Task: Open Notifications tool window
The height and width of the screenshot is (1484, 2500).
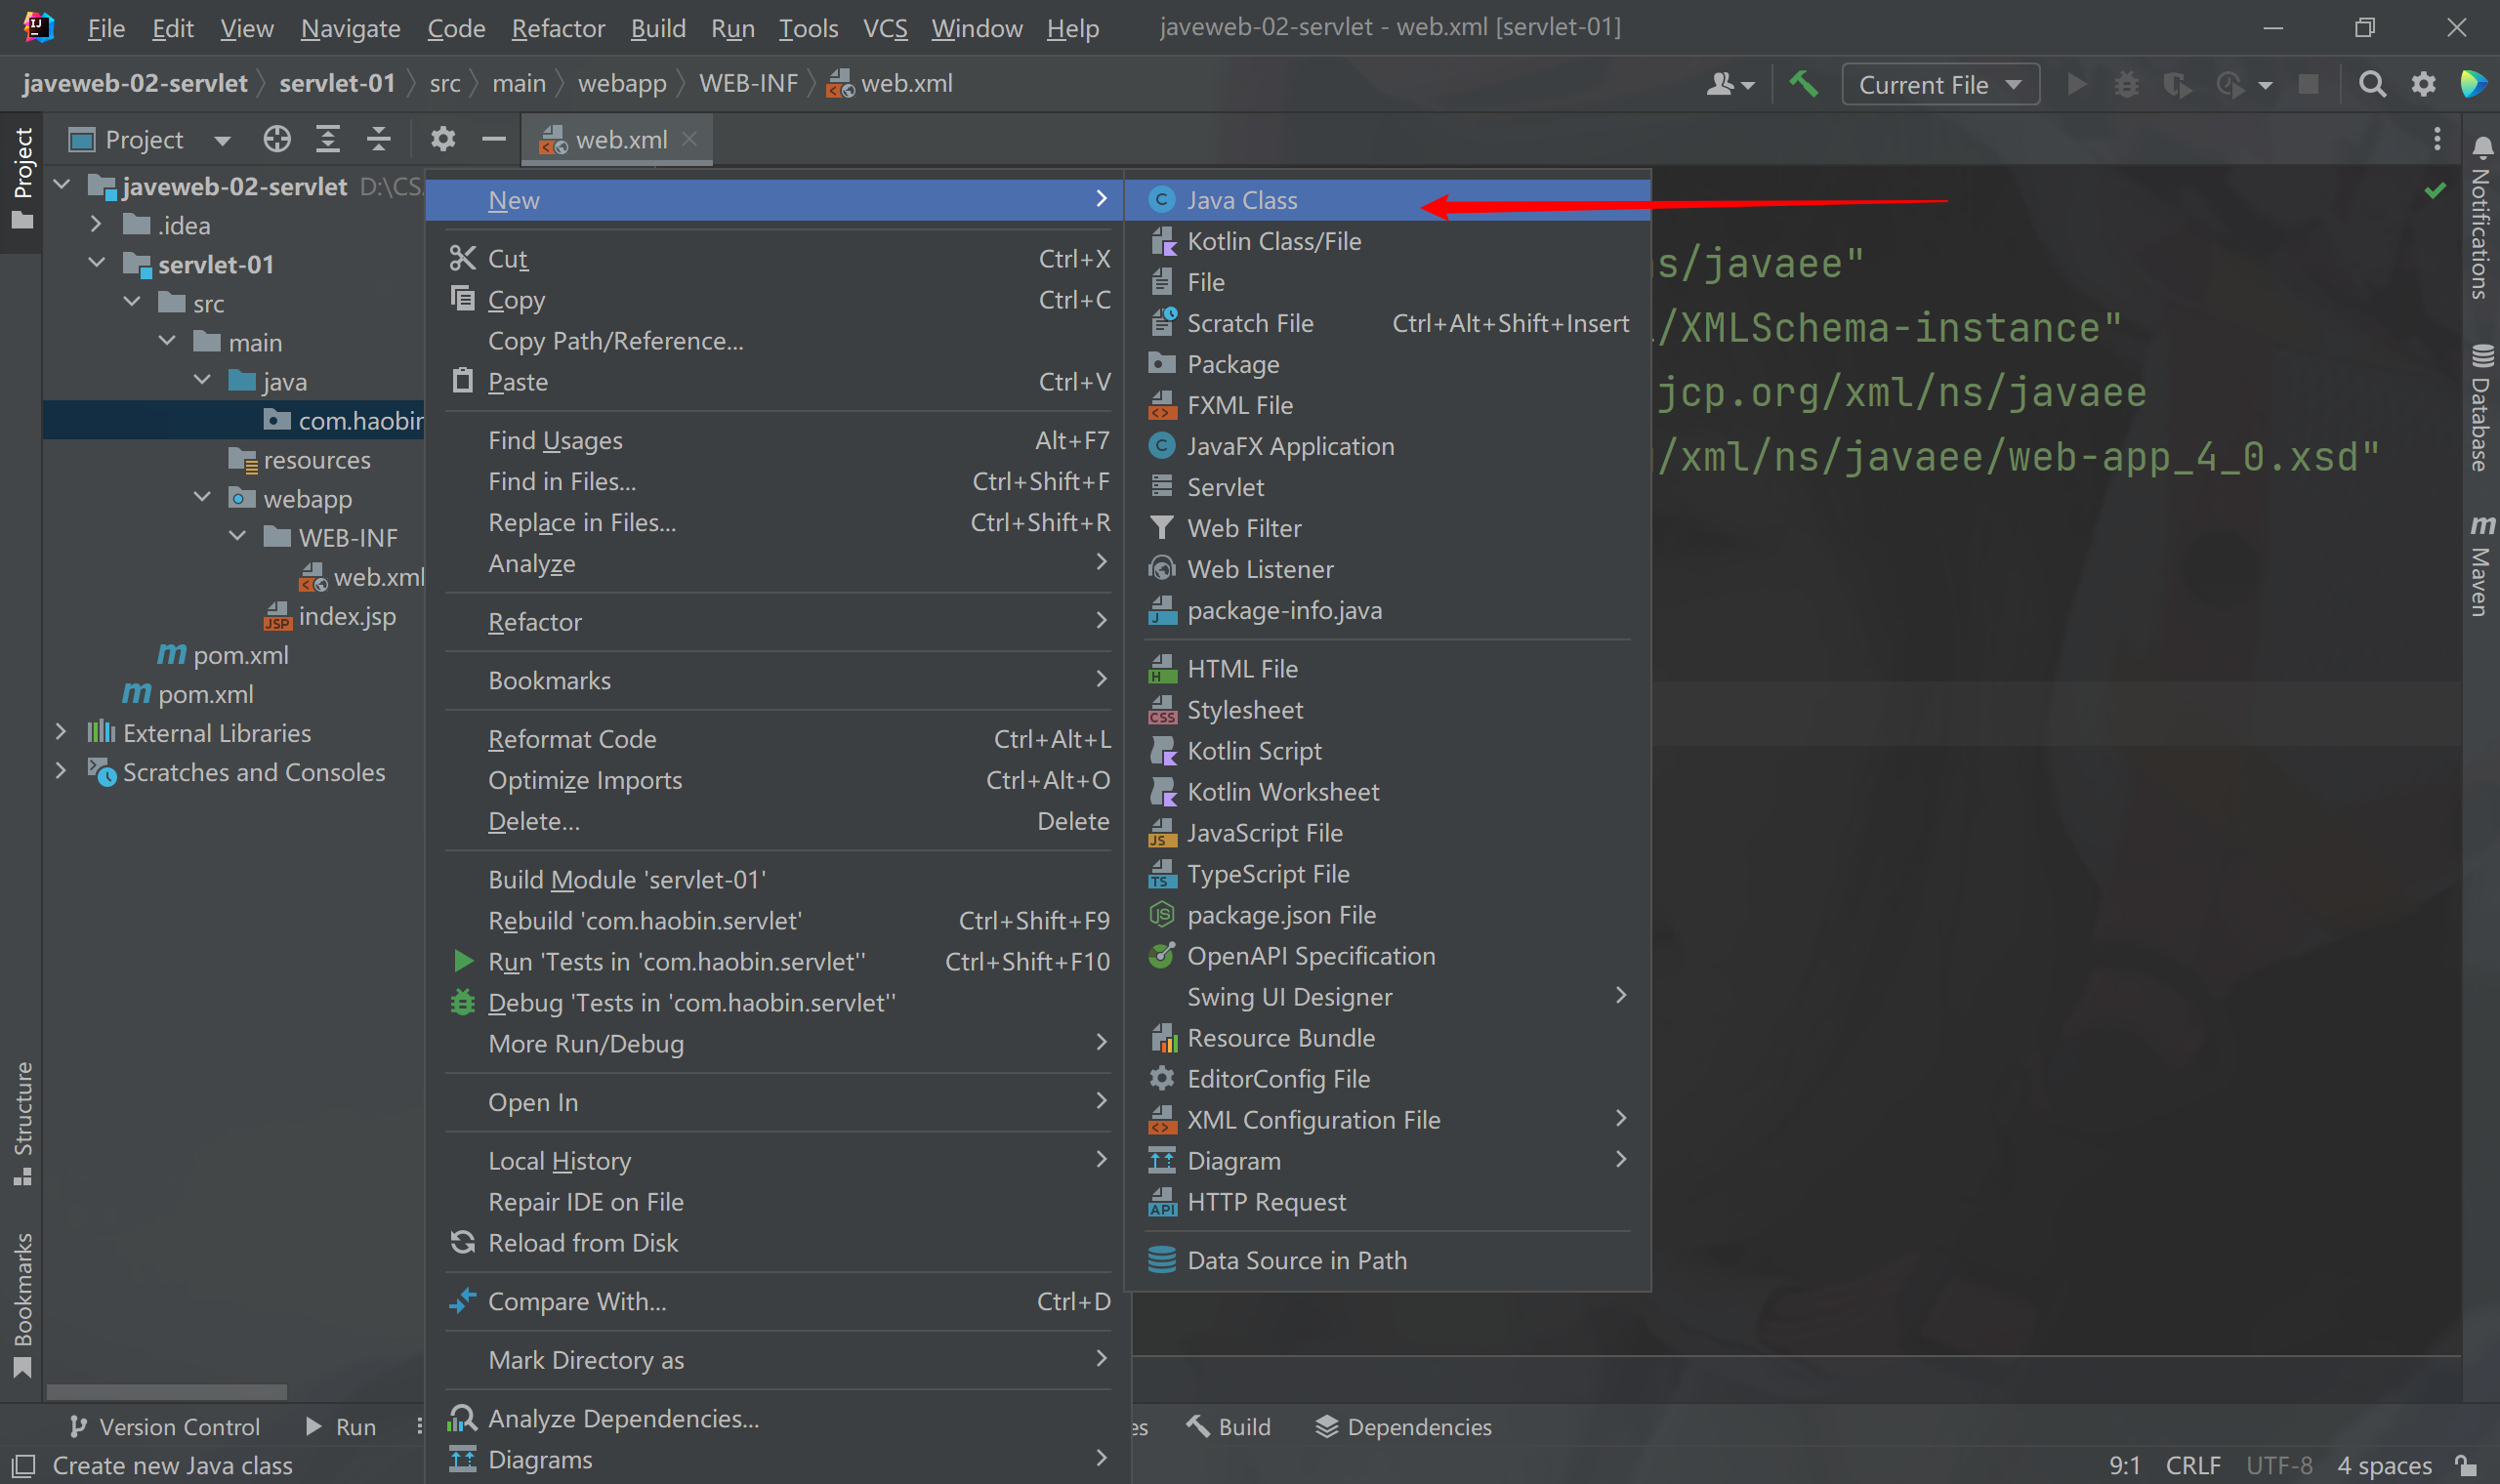Action: [x=2481, y=216]
